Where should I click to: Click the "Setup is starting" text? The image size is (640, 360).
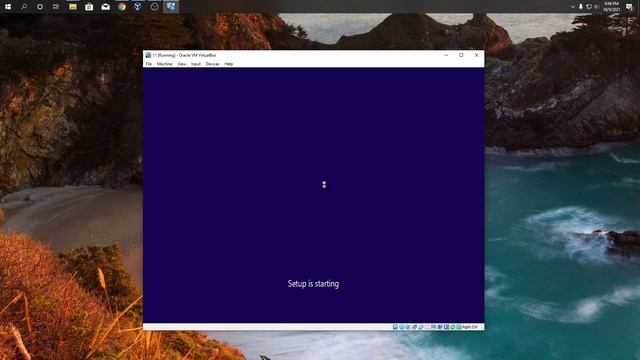pyautogui.click(x=313, y=284)
